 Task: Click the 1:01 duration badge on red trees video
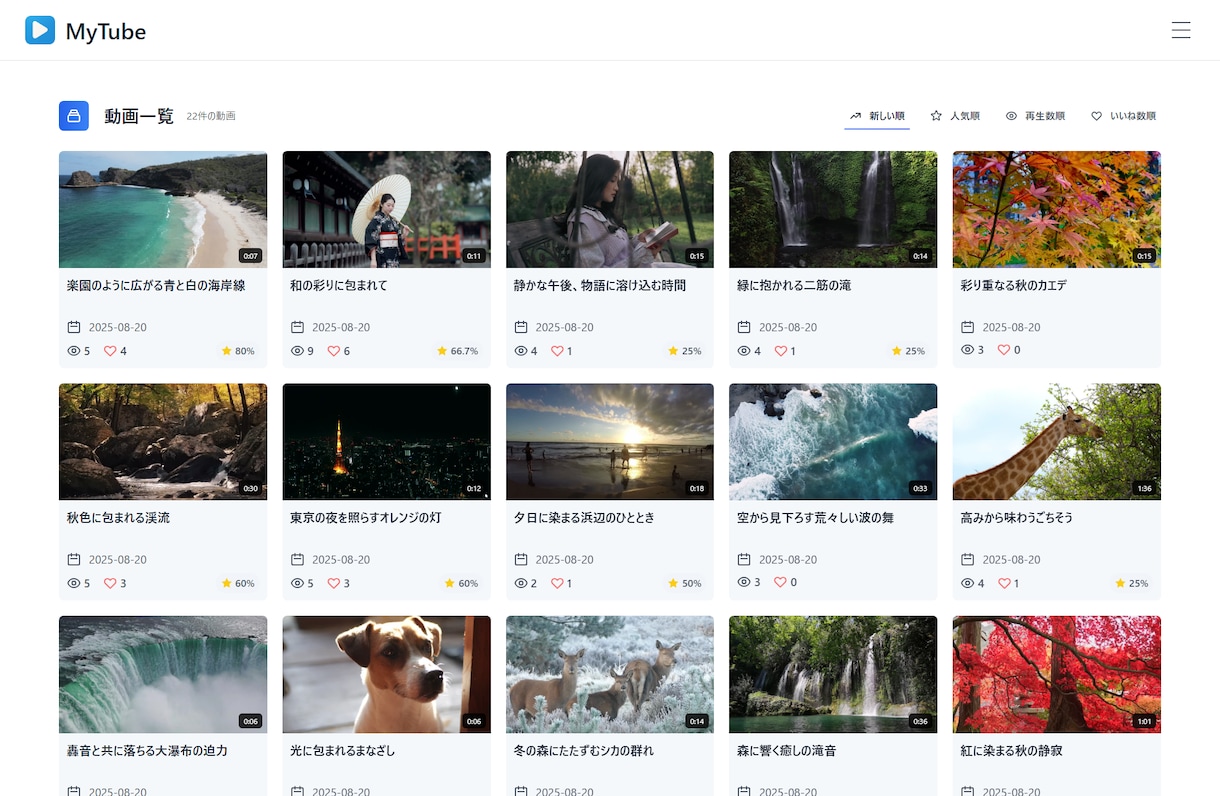pyautogui.click(x=1144, y=721)
